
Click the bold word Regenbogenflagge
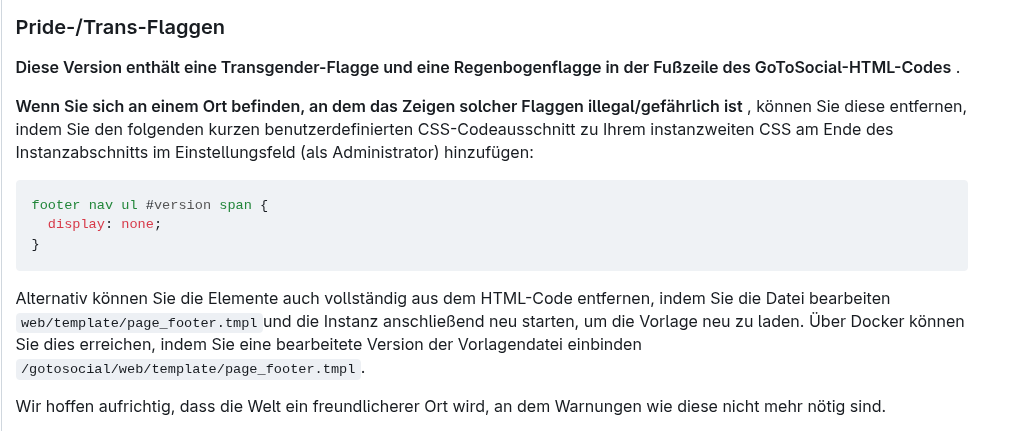click(x=520, y=68)
